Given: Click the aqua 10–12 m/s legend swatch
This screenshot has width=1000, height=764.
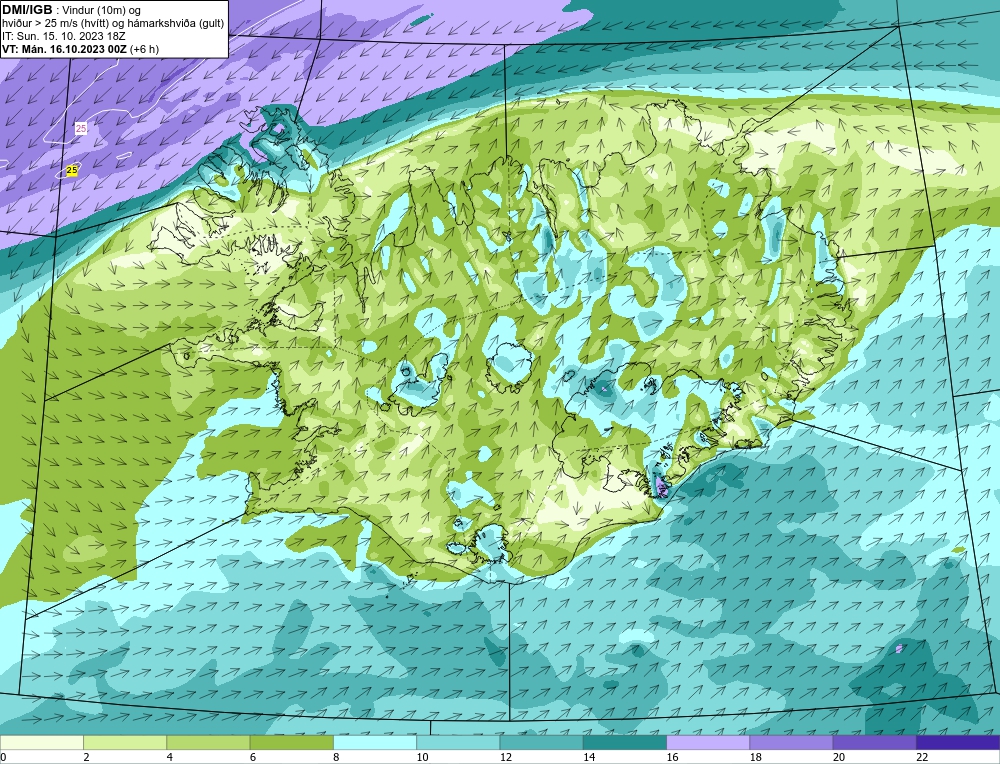Looking at the screenshot, I should click(458, 742).
